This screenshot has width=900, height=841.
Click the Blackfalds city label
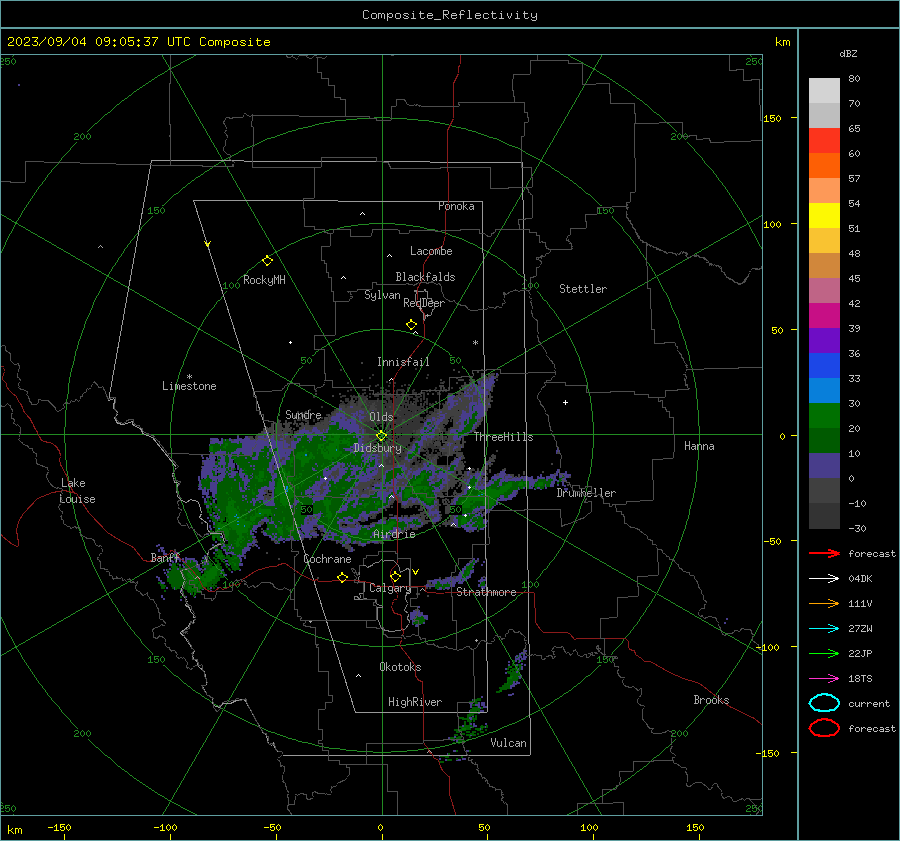point(425,277)
